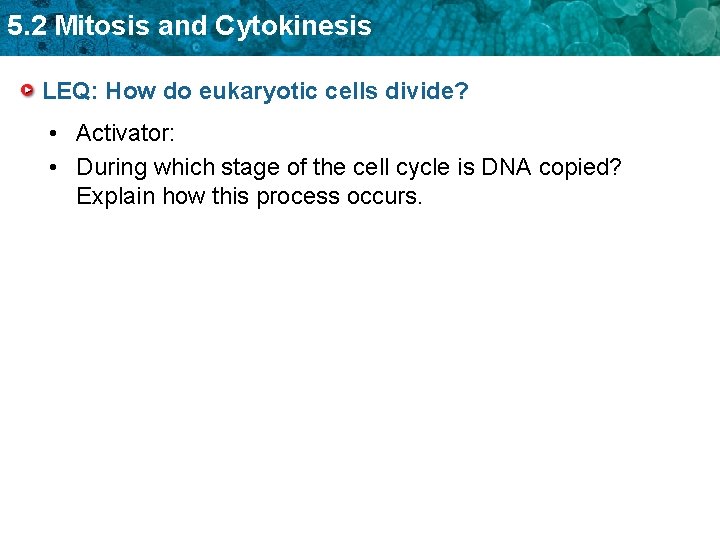Click the section number 5.2 in title

[25, 26]
